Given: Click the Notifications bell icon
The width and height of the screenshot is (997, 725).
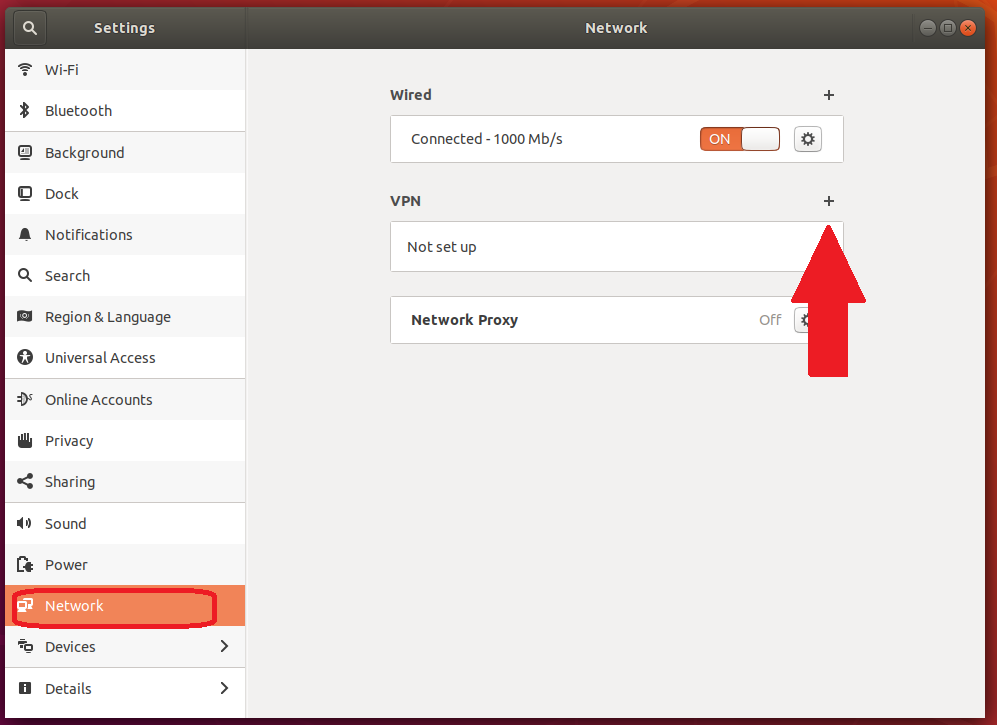Looking at the screenshot, I should pos(26,235).
